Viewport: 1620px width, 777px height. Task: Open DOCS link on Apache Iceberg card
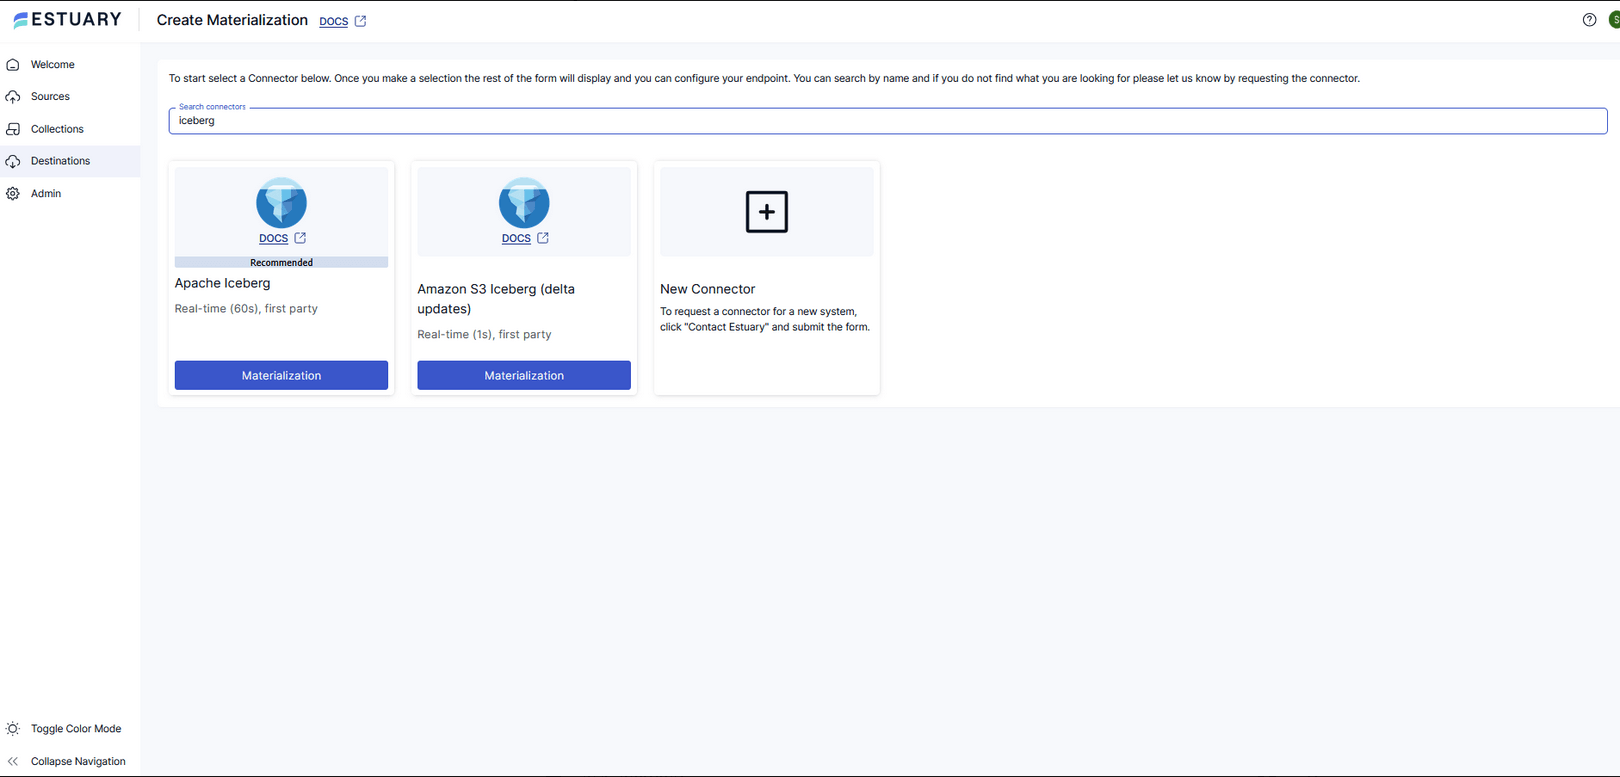click(x=273, y=238)
